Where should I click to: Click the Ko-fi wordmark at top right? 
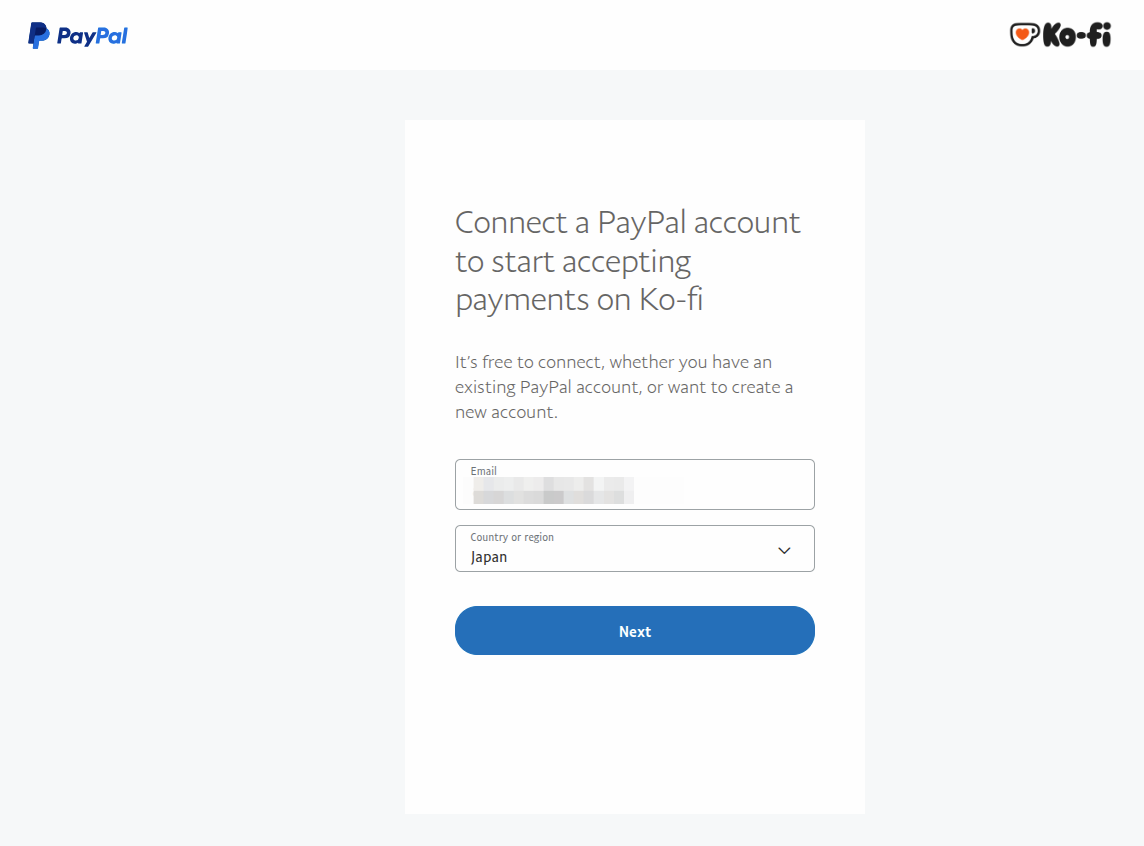(1077, 35)
